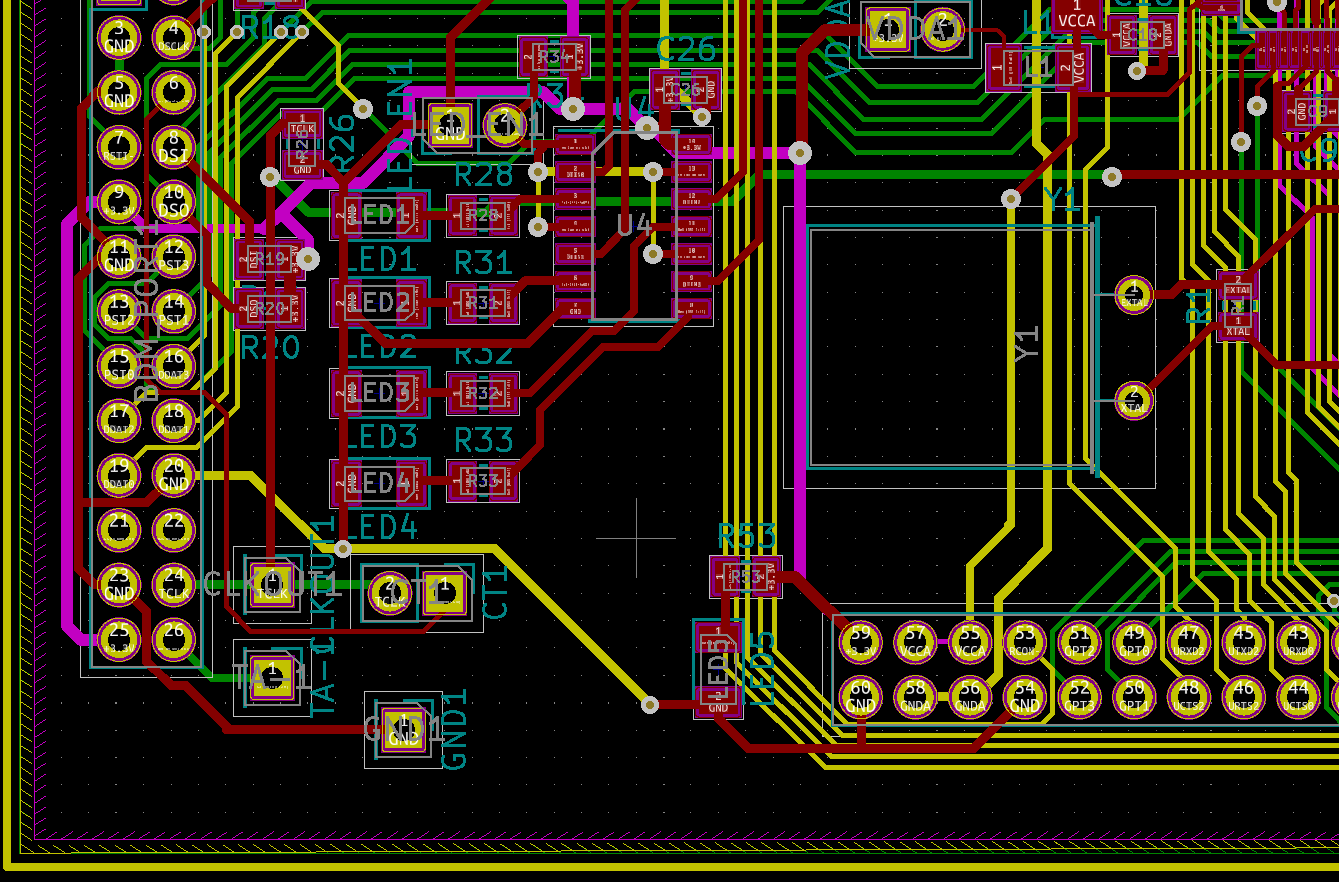The height and width of the screenshot is (882, 1339).
Task: Select resistor R33 footprint
Action: coord(483,482)
